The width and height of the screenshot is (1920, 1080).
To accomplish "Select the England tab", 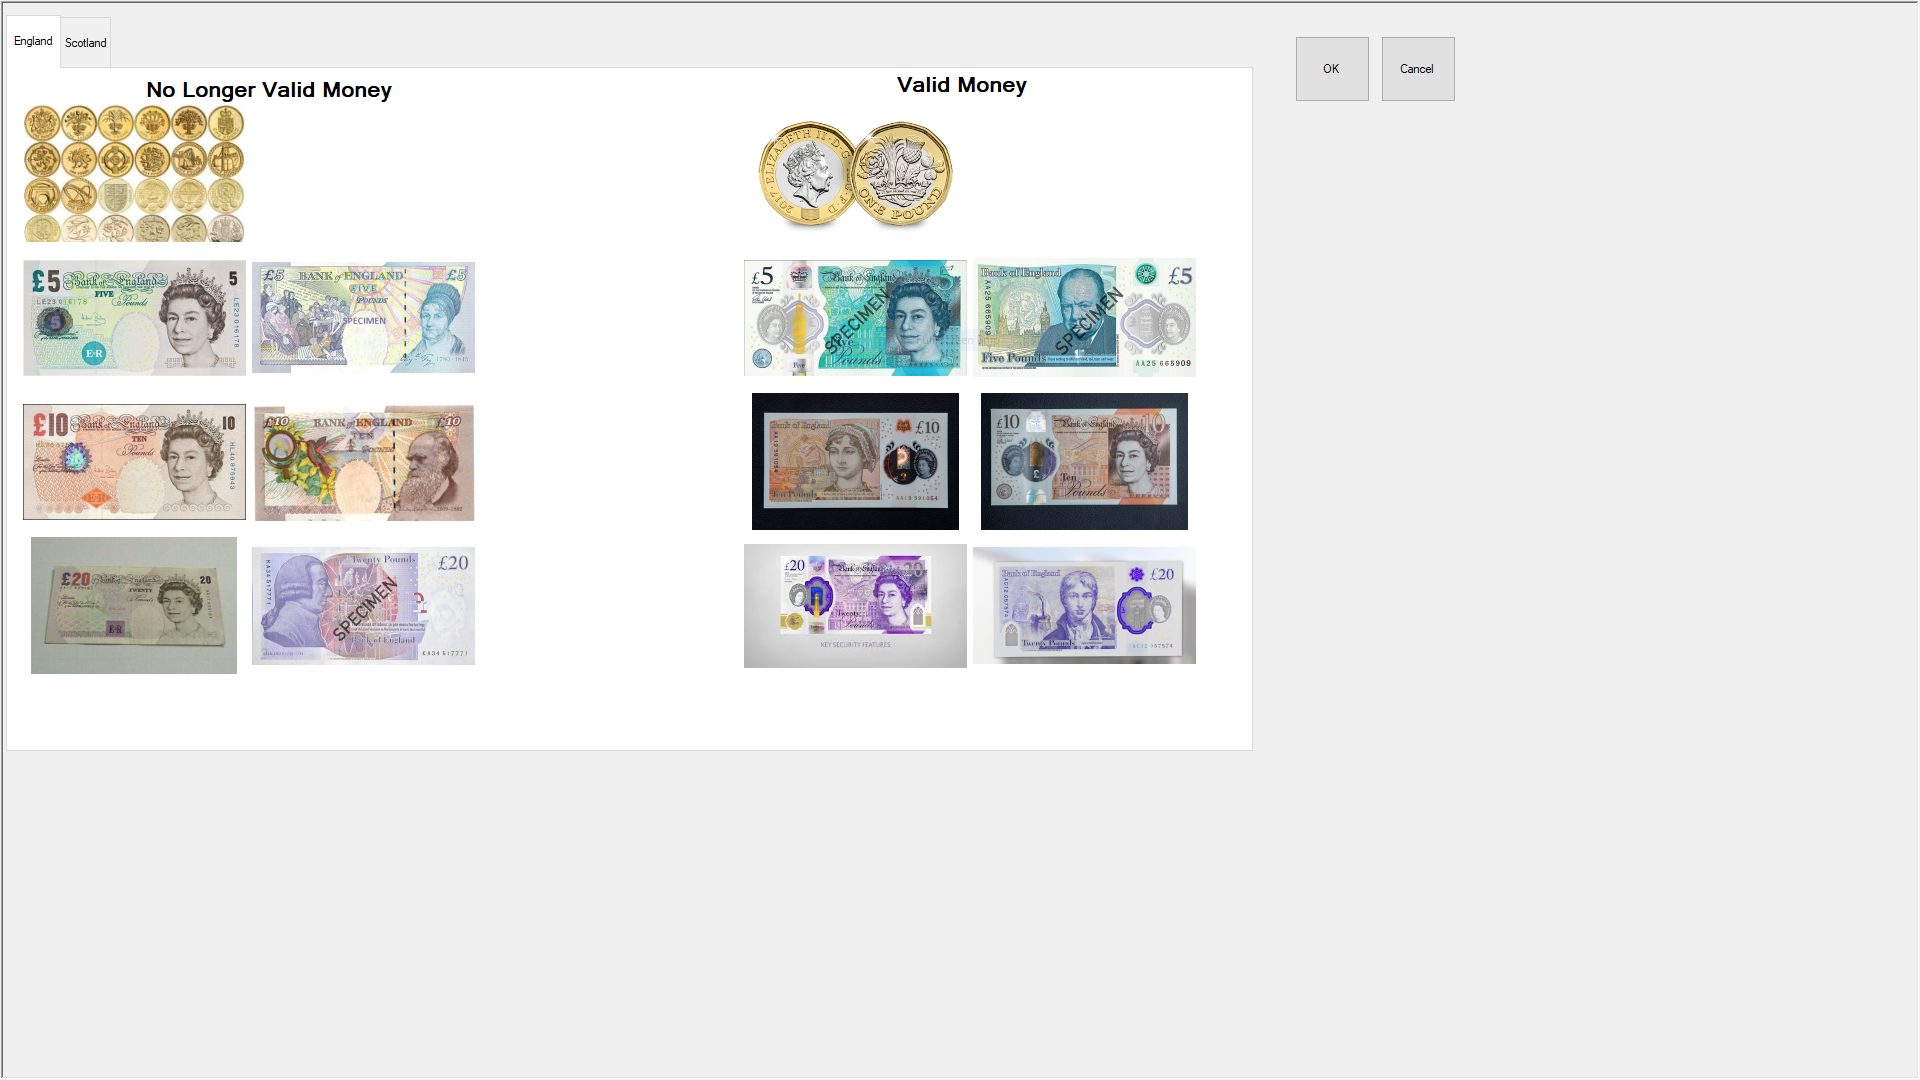I will click(33, 41).
